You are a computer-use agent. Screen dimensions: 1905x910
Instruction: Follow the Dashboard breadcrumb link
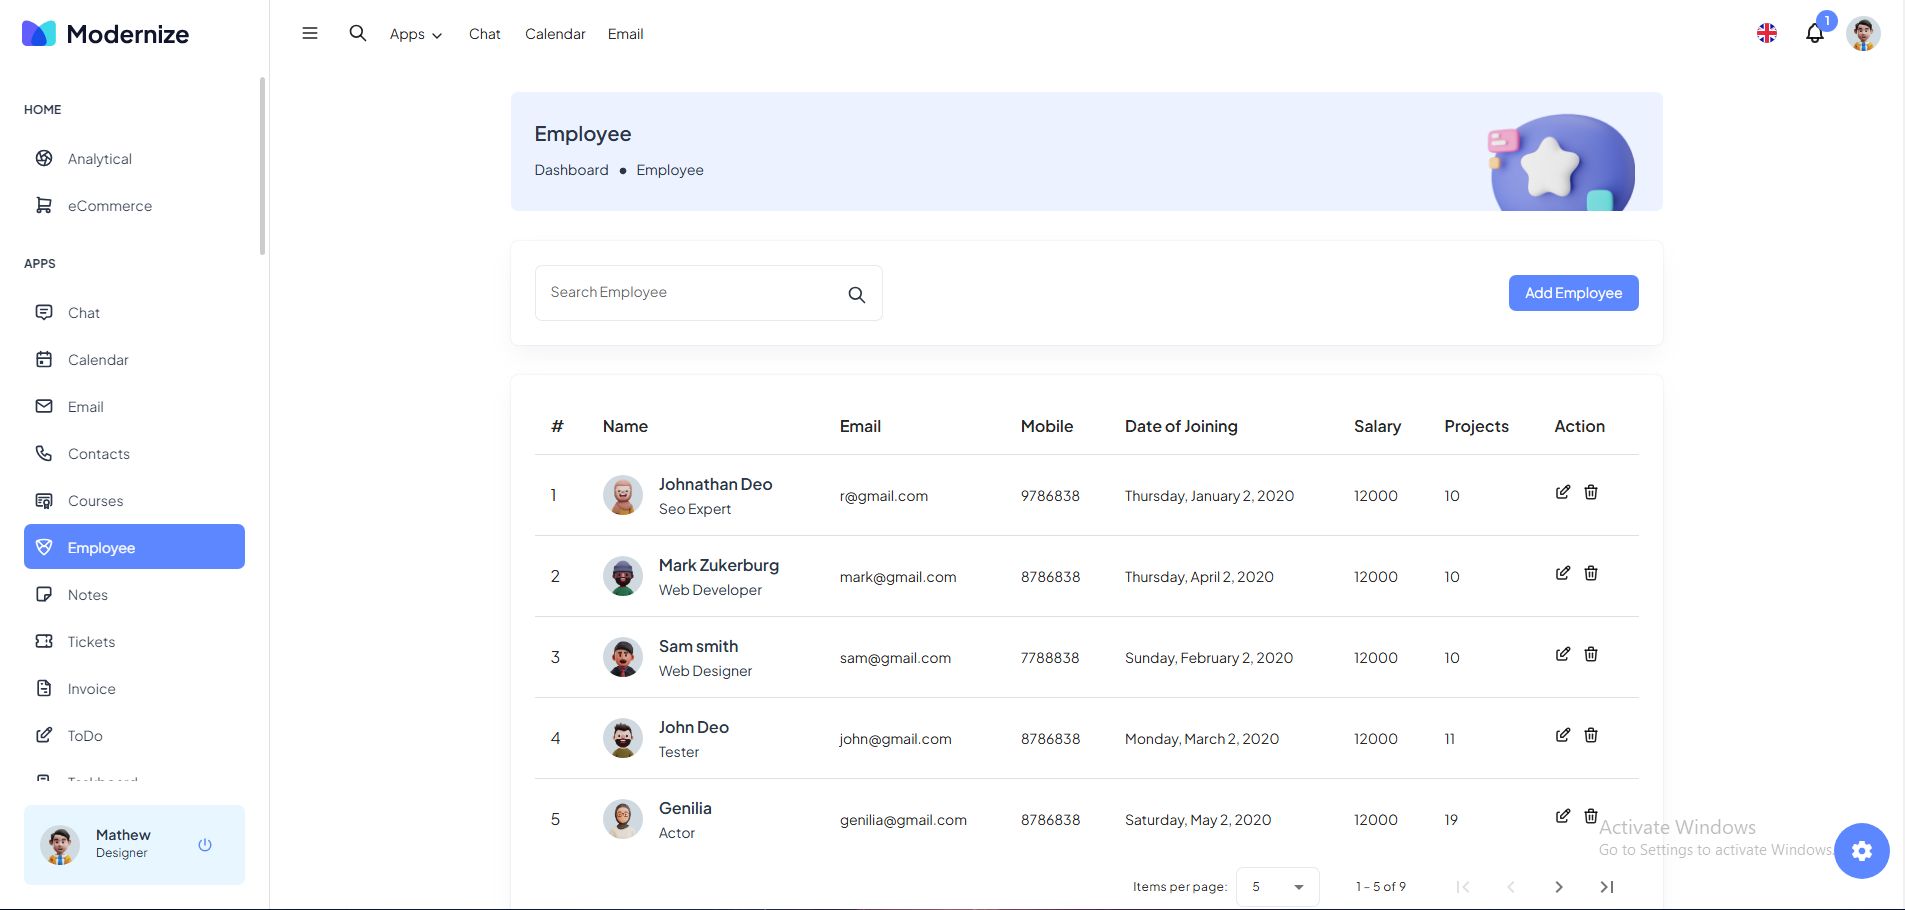coord(571,170)
